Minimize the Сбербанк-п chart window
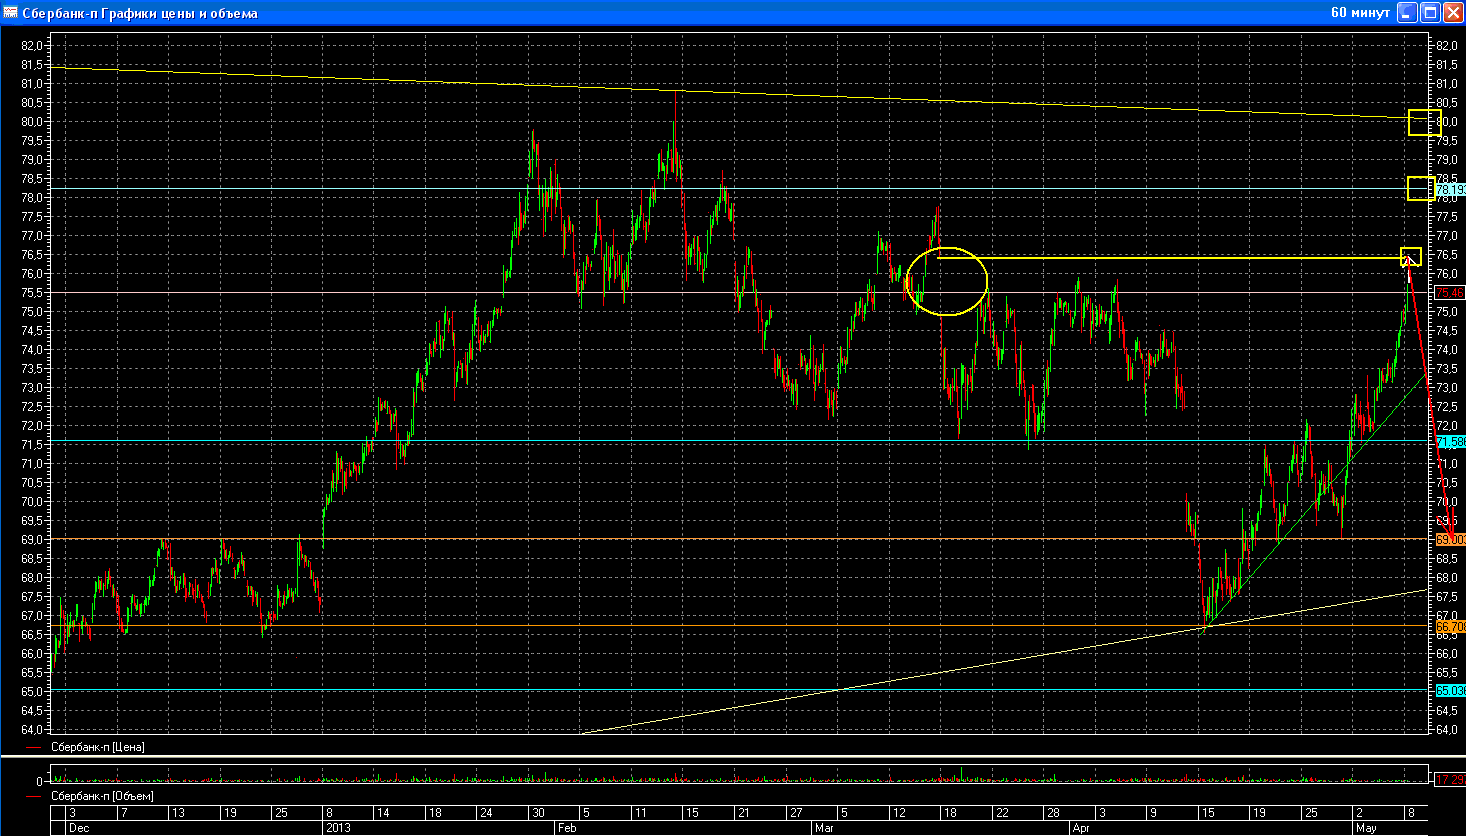Viewport: 1466px width, 836px height. click(x=1407, y=13)
